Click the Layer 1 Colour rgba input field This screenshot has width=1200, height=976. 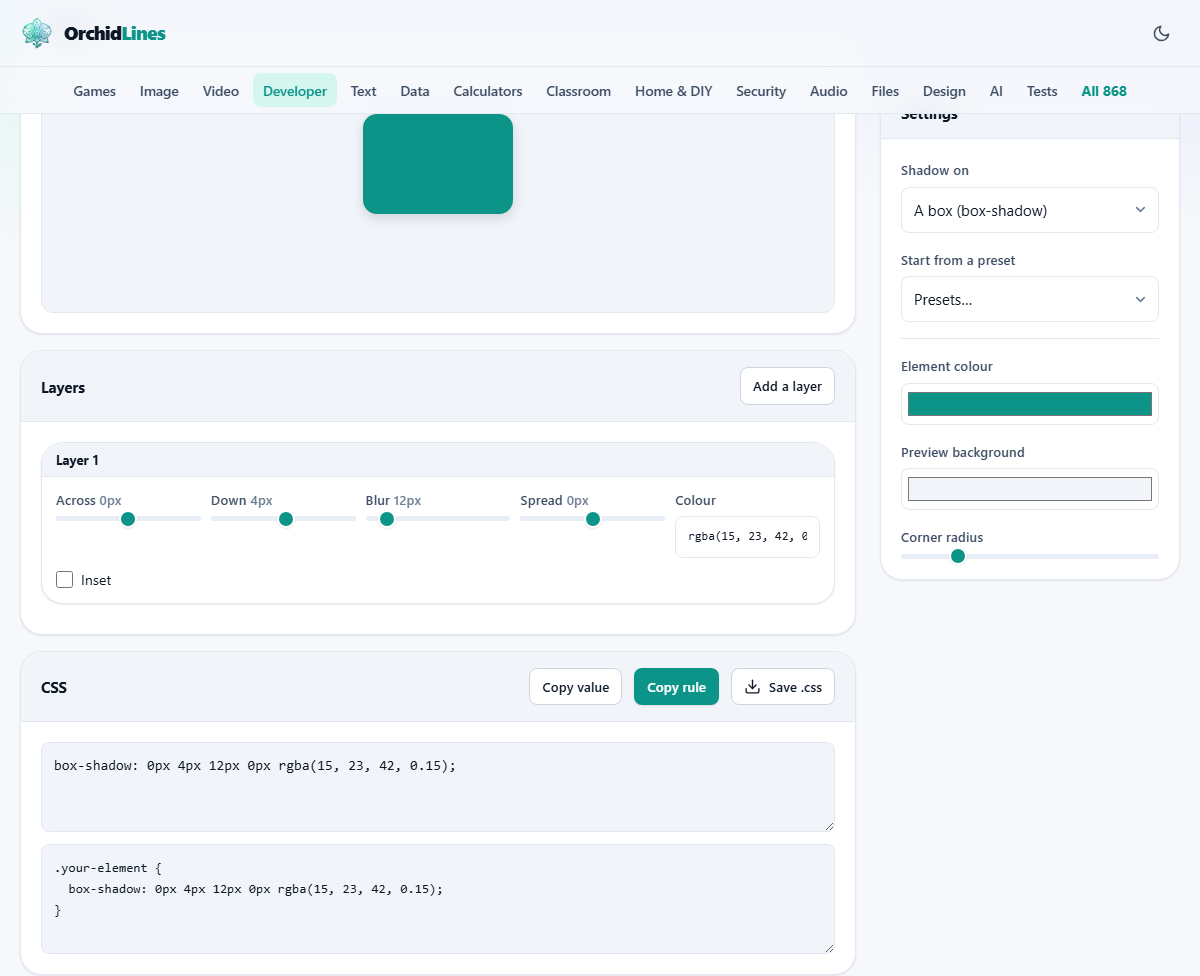click(747, 537)
